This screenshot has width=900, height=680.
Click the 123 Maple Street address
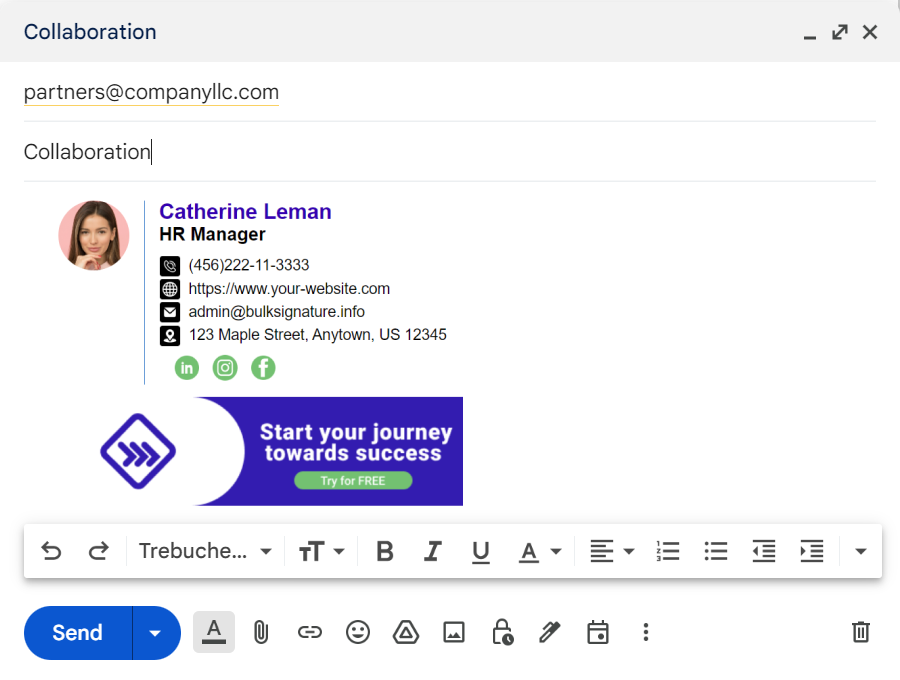click(317, 335)
